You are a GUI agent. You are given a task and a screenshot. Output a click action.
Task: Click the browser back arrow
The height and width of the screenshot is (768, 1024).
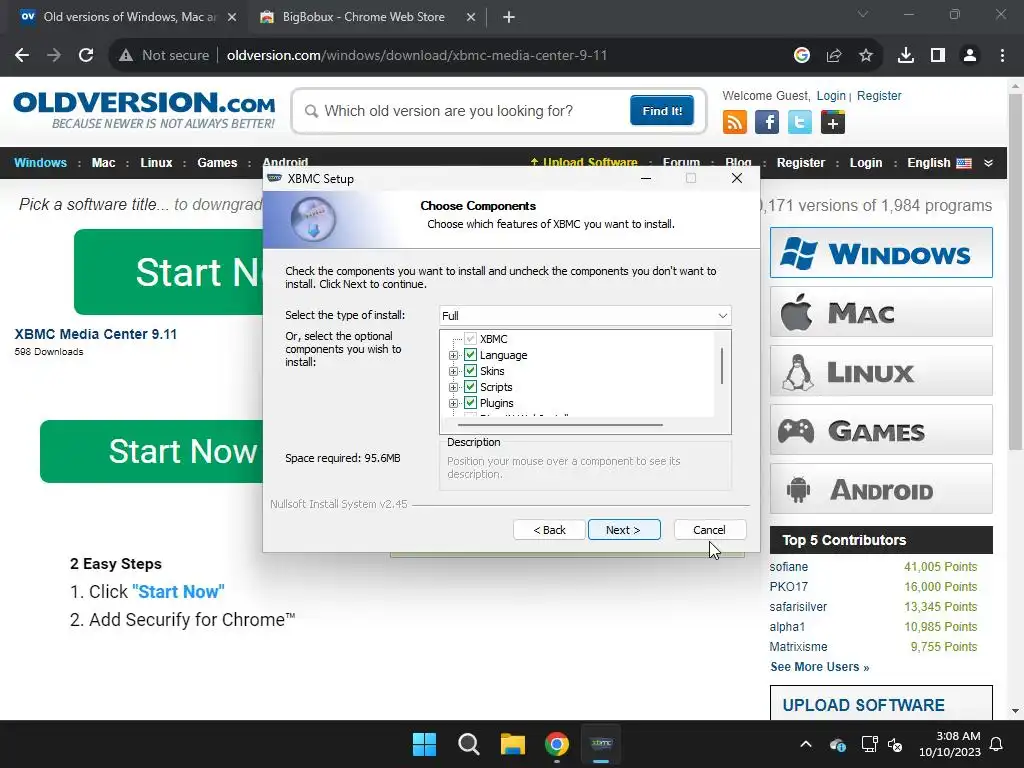pyautogui.click(x=22, y=56)
